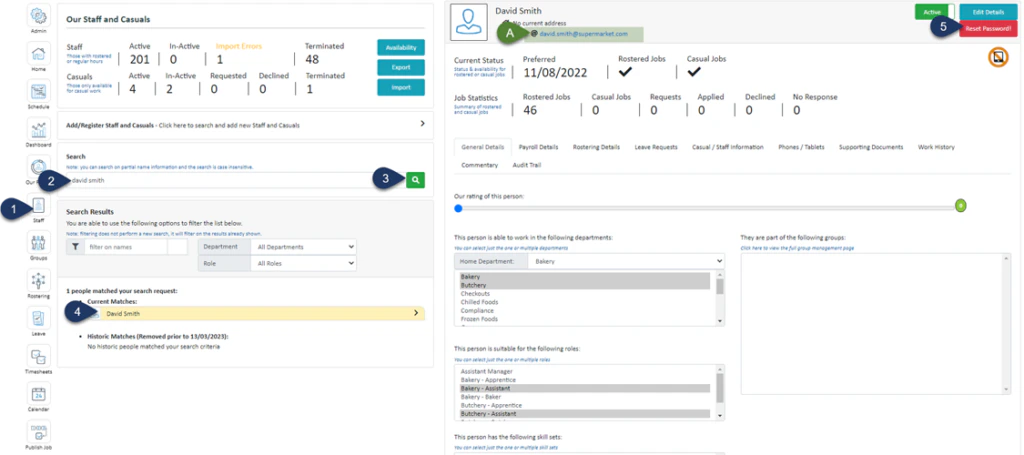The width and height of the screenshot is (1024, 455).
Task: Toggle the Active status switch
Action: coord(935,12)
